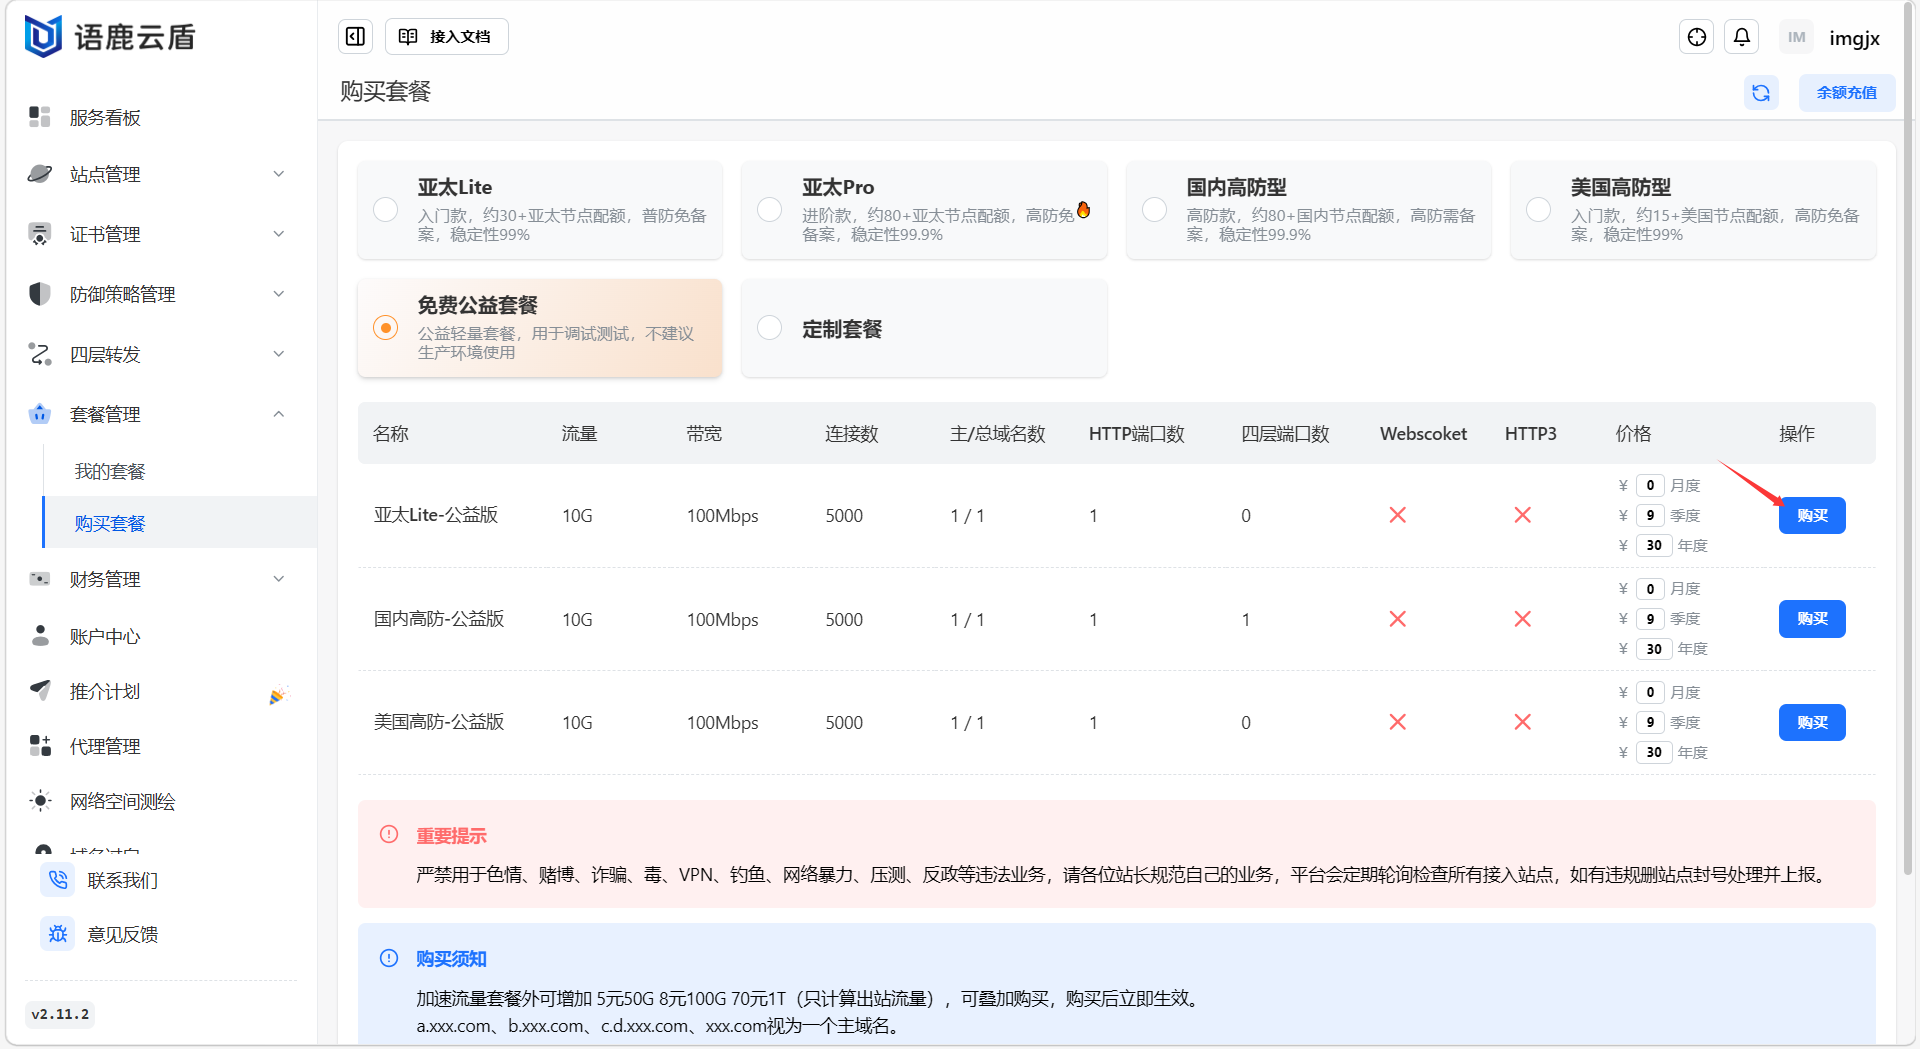Click the refresh icon beside 余额充值

[x=1761, y=93]
